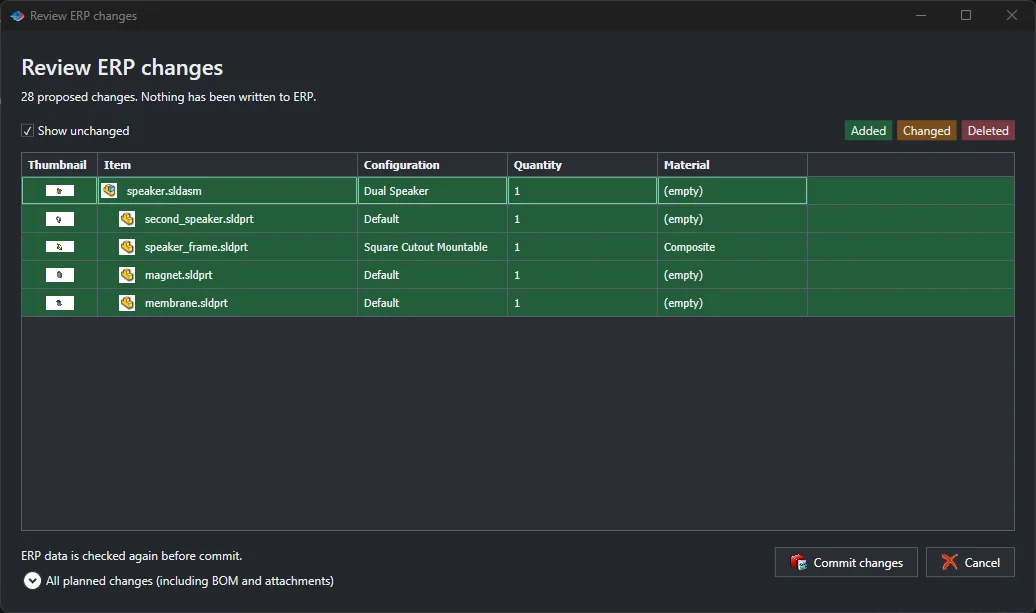Click the second_speaker.sldprt part icon
This screenshot has height=613, width=1036.
pos(127,219)
